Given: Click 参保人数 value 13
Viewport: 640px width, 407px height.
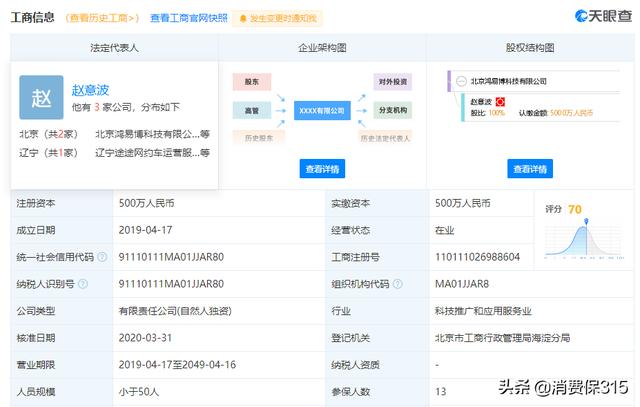Looking at the screenshot, I should point(440,391).
